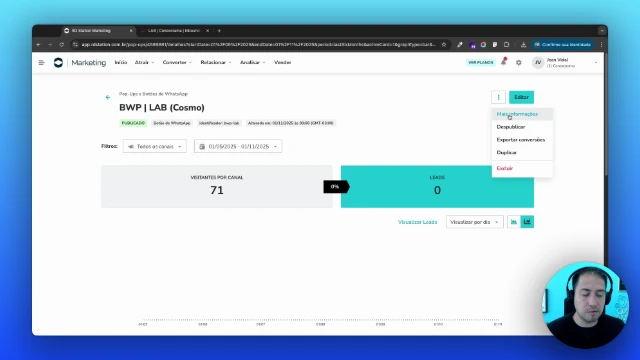Open the notifications bell
This screenshot has width=640, height=360.
pos(504,62)
